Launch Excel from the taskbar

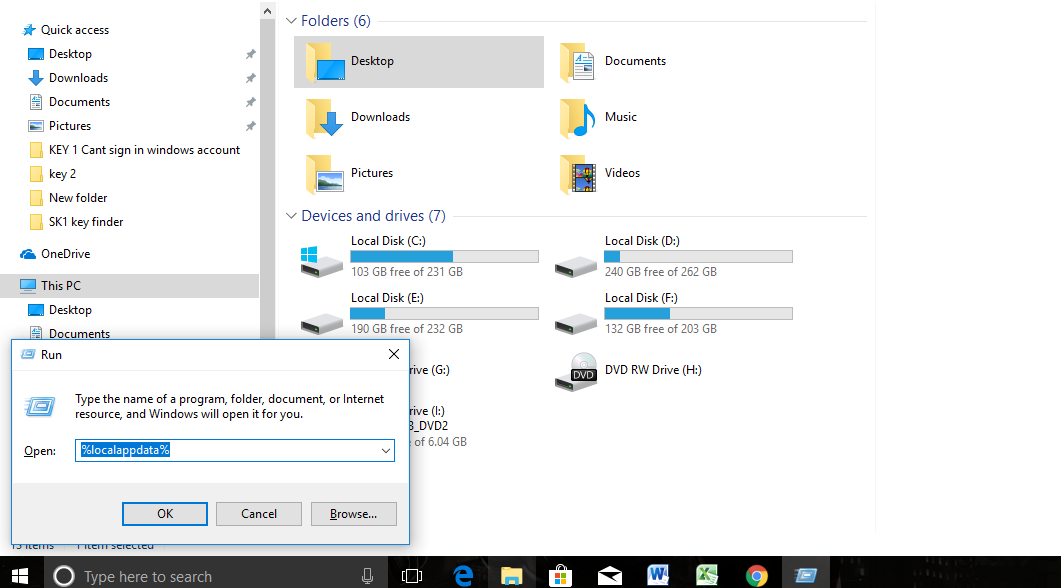point(706,574)
